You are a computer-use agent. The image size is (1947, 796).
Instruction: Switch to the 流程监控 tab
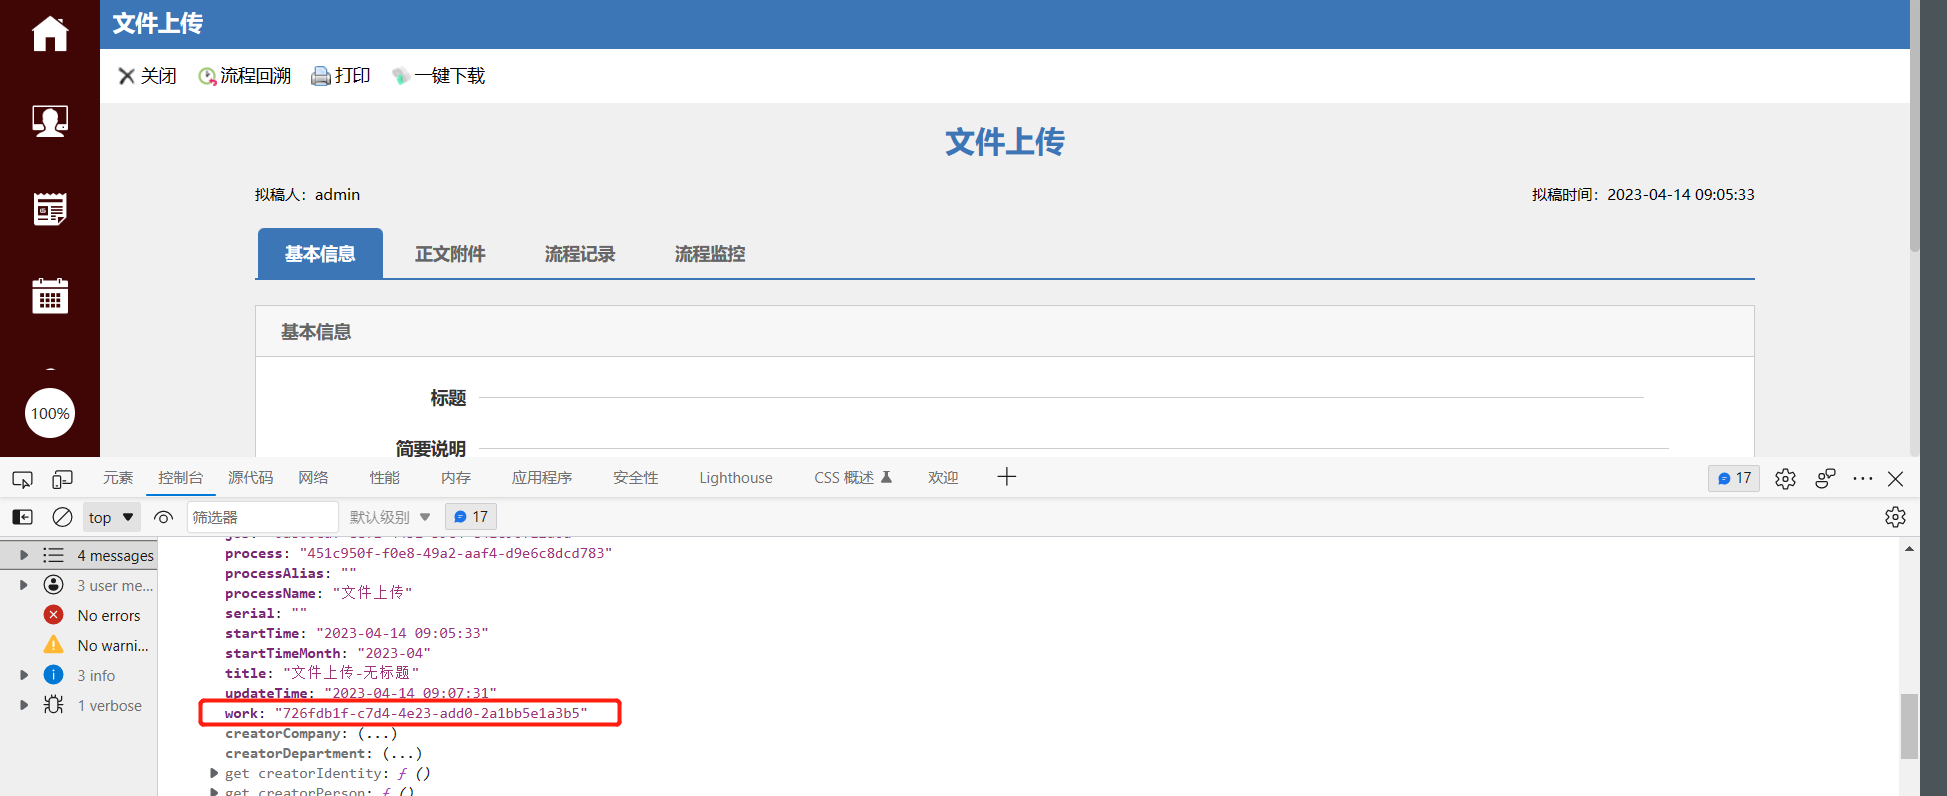tap(710, 254)
